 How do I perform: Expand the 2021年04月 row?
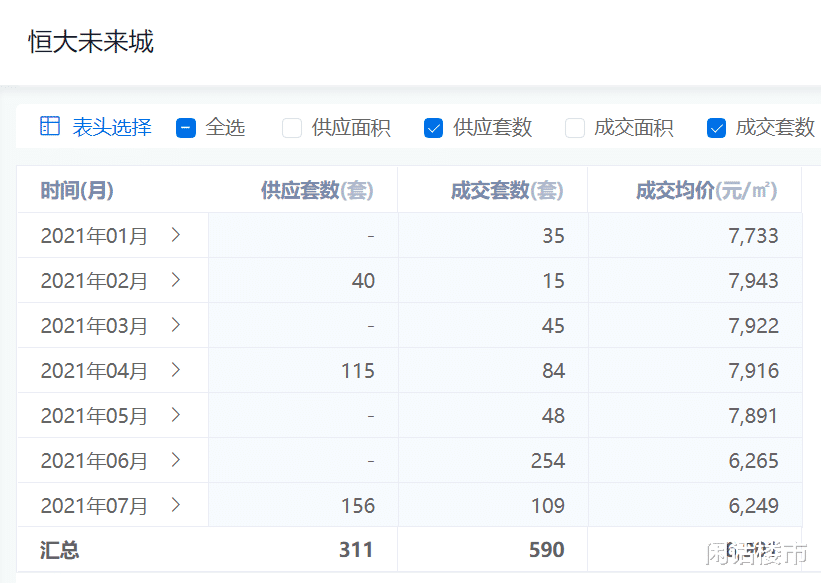(176, 370)
